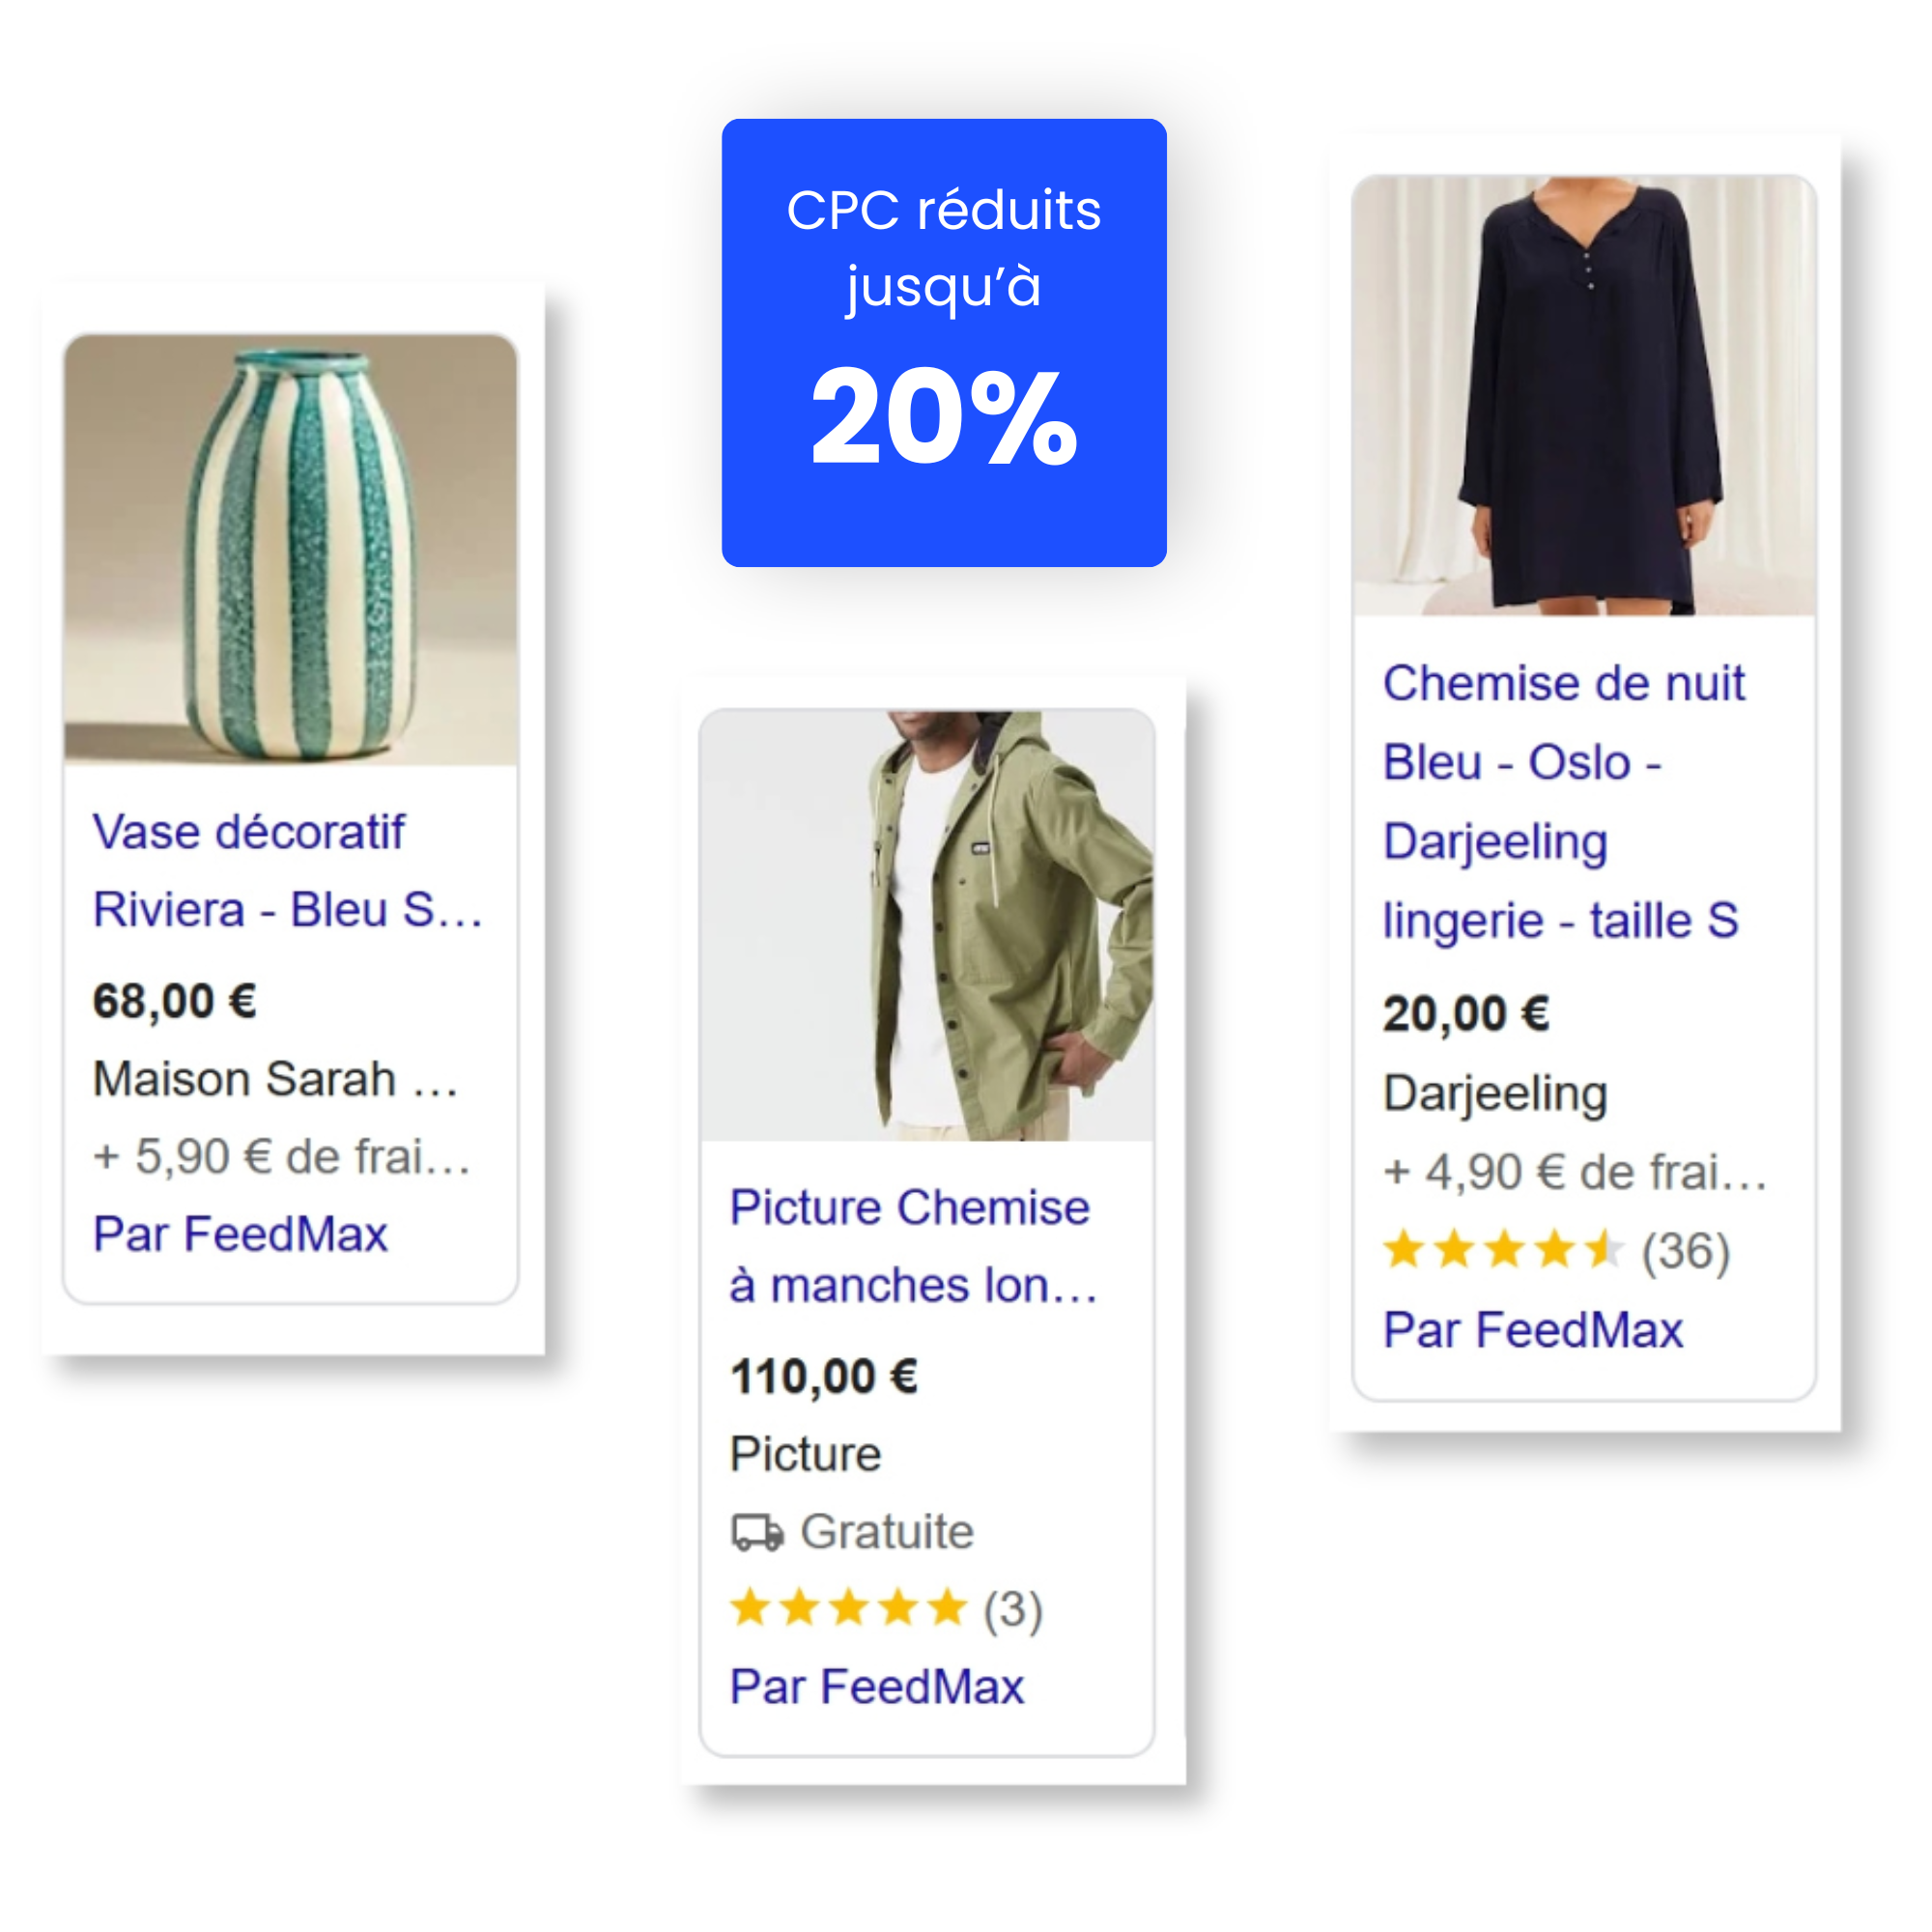Click the delivery truck icon on Picture jacket card
This screenshot has height=1932, width=1932.
[x=759, y=1531]
